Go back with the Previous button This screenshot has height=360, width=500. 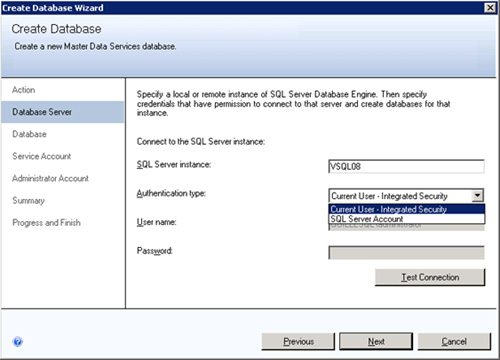(x=298, y=341)
